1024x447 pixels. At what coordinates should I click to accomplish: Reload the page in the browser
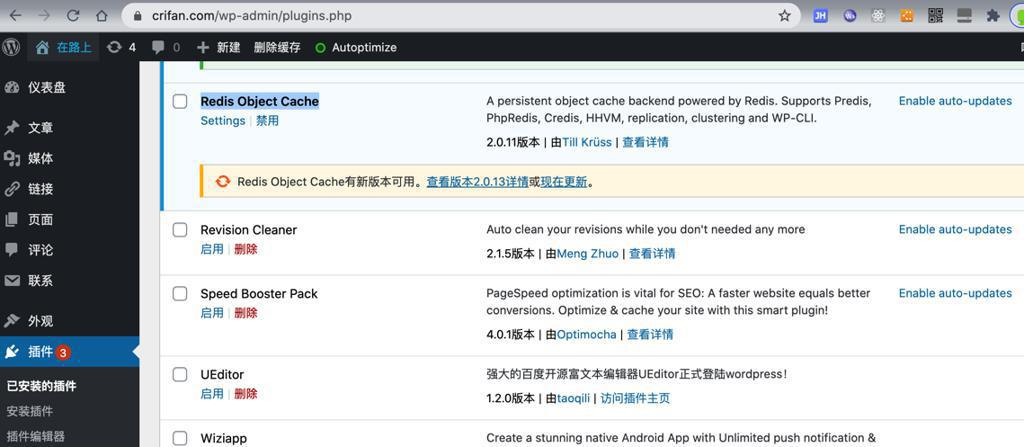coord(73,16)
